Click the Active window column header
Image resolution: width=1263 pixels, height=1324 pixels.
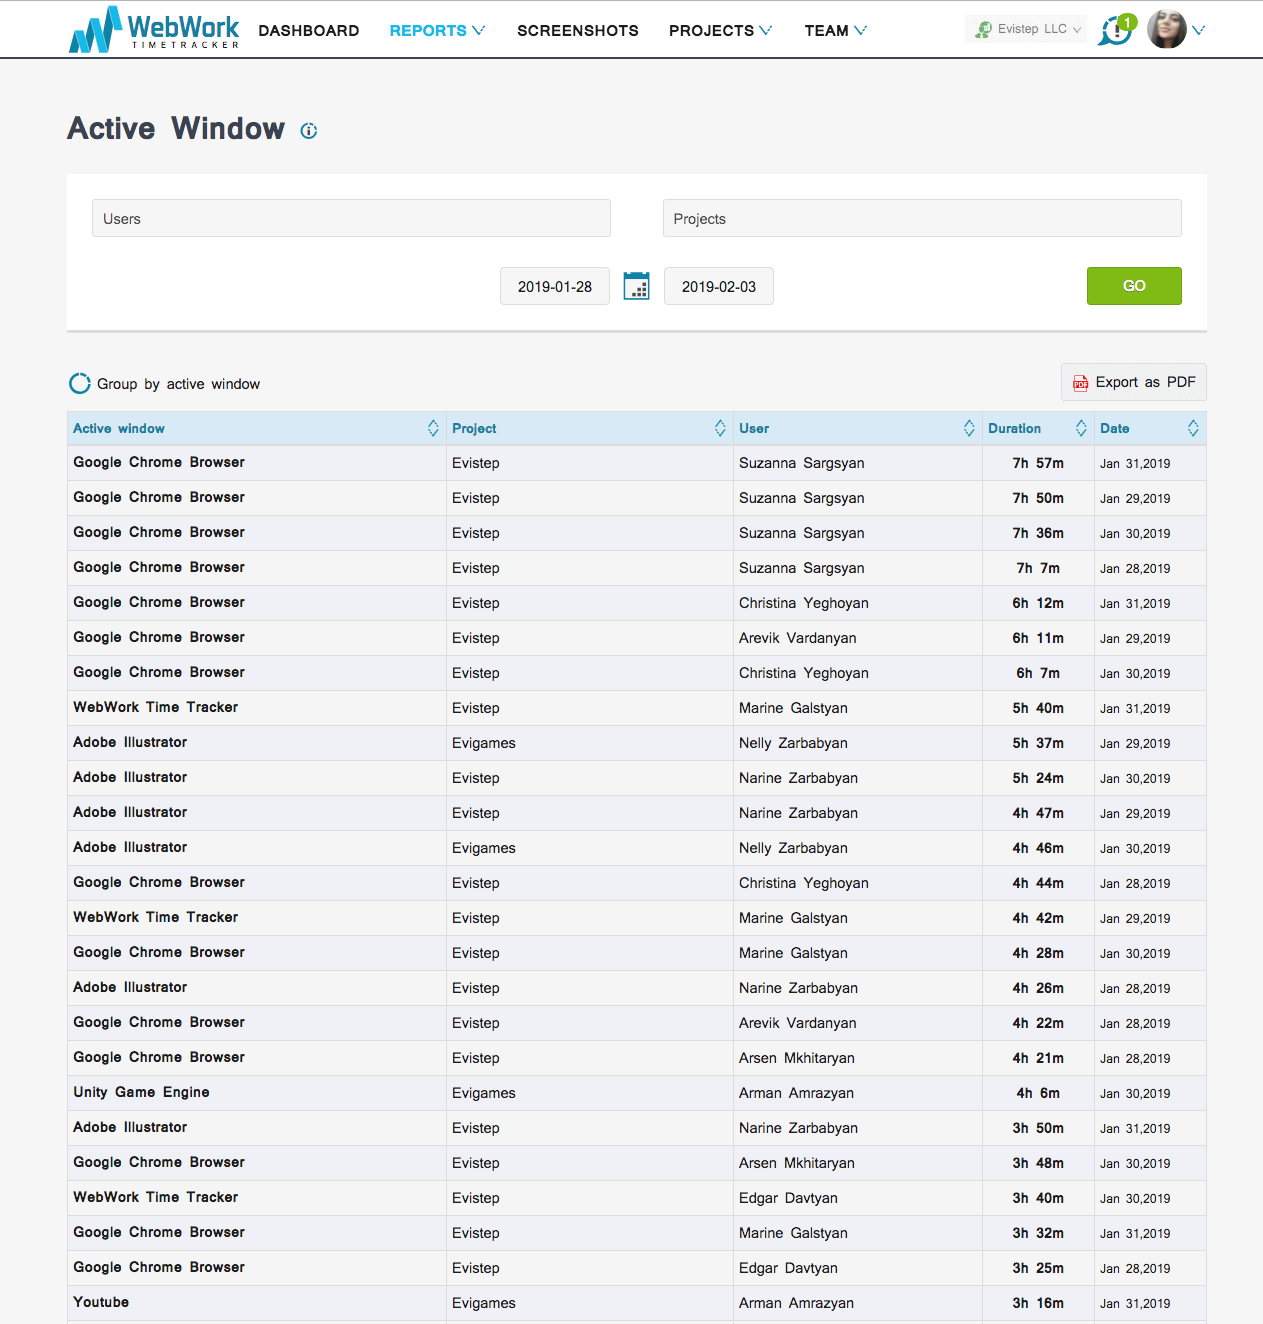pos(119,428)
